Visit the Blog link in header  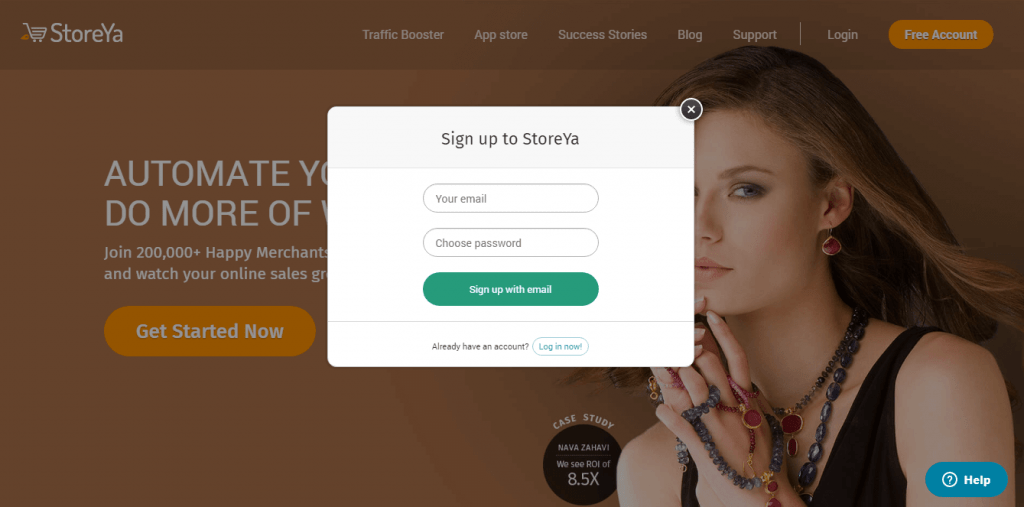click(x=690, y=35)
